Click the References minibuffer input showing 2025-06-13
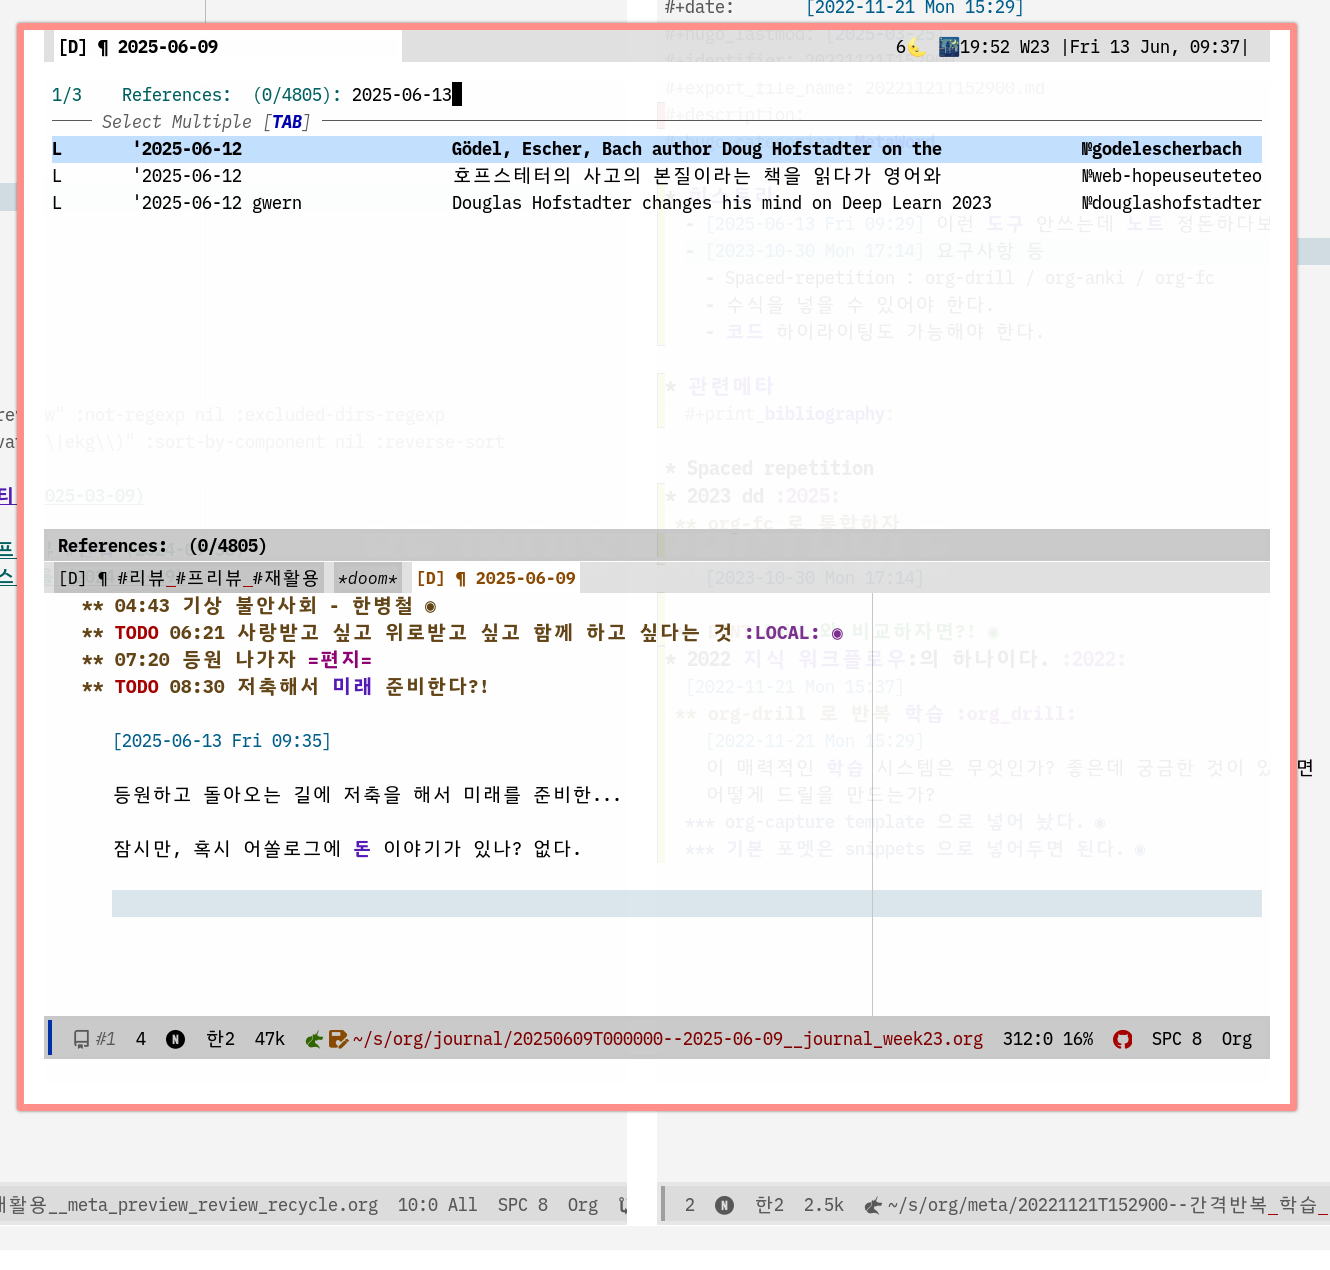 (402, 95)
